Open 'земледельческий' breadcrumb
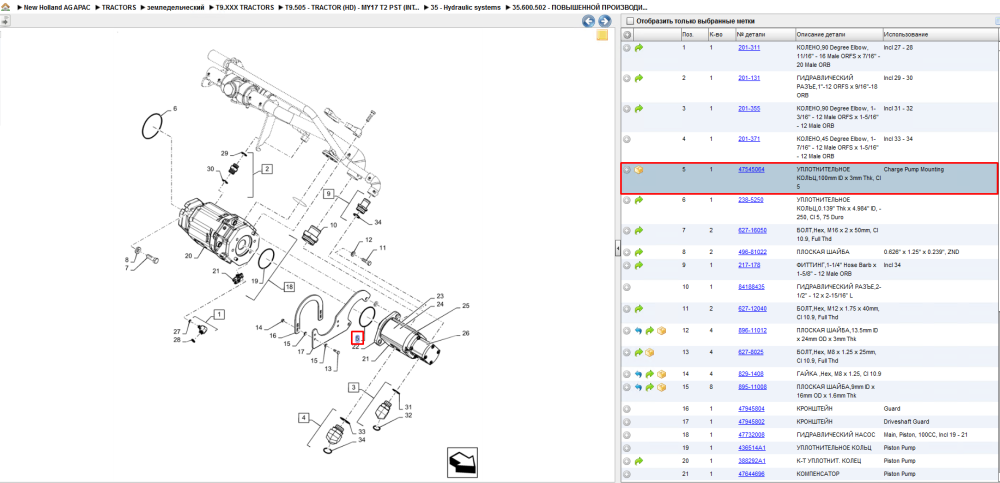This screenshot has width=1000, height=483. (175, 8)
